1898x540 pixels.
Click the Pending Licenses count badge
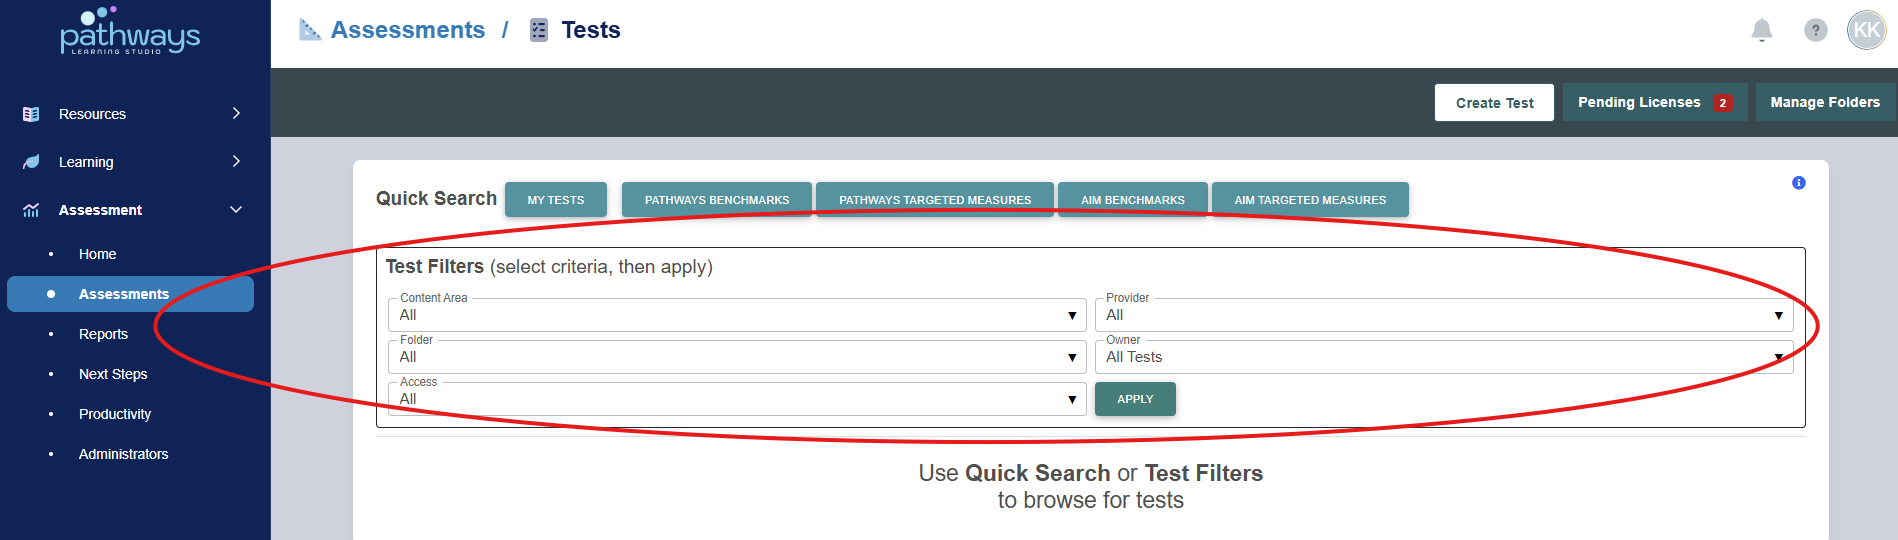tap(1723, 103)
